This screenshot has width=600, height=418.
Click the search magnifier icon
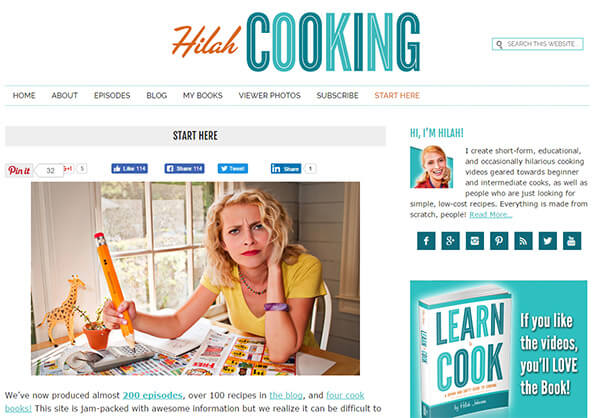click(x=499, y=44)
